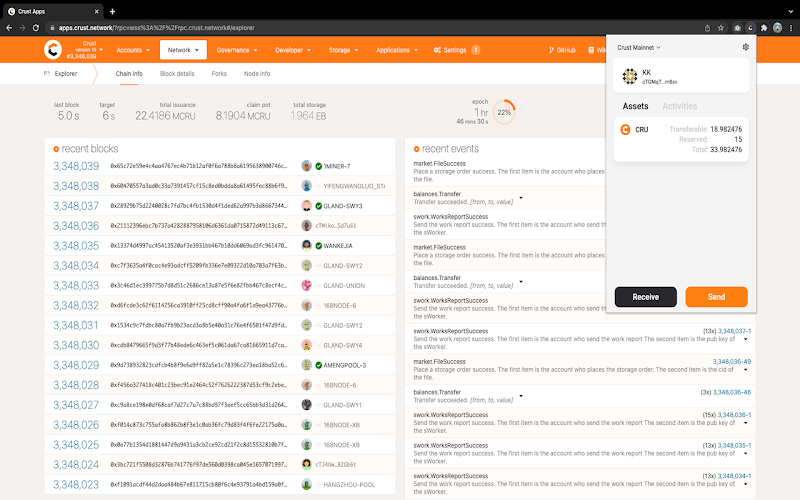Select the Assets tab in wallet
The image size is (800, 500).
(x=635, y=106)
